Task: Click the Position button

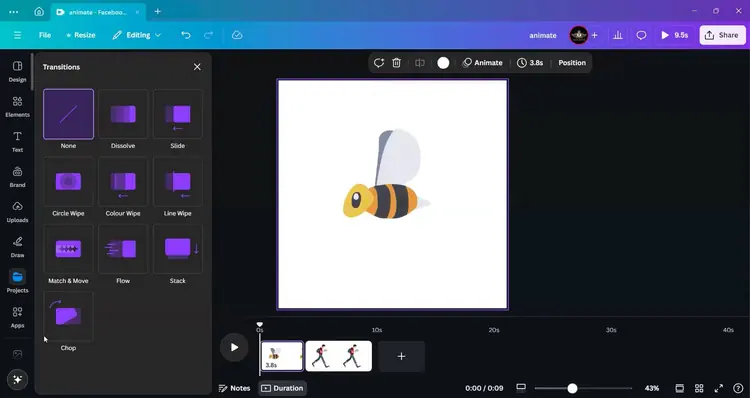Action: coord(572,63)
